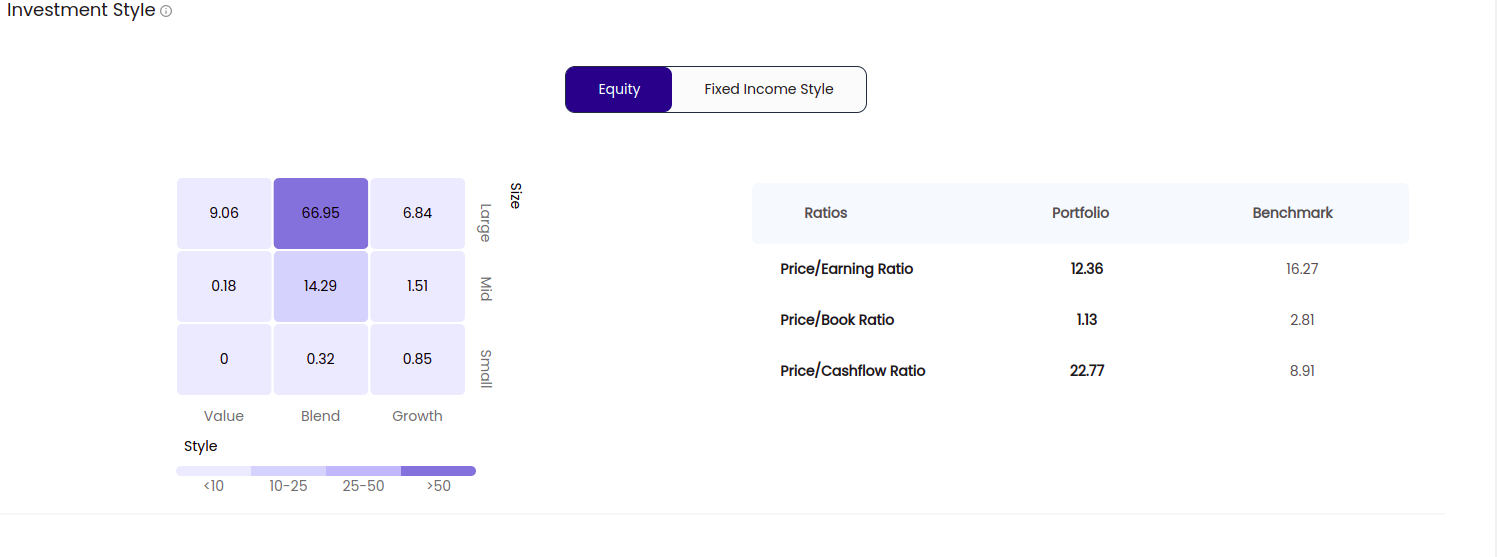Screen dimensions: 1497x557
Task: Click the >50 legend color segment
Action: click(438, 471)
